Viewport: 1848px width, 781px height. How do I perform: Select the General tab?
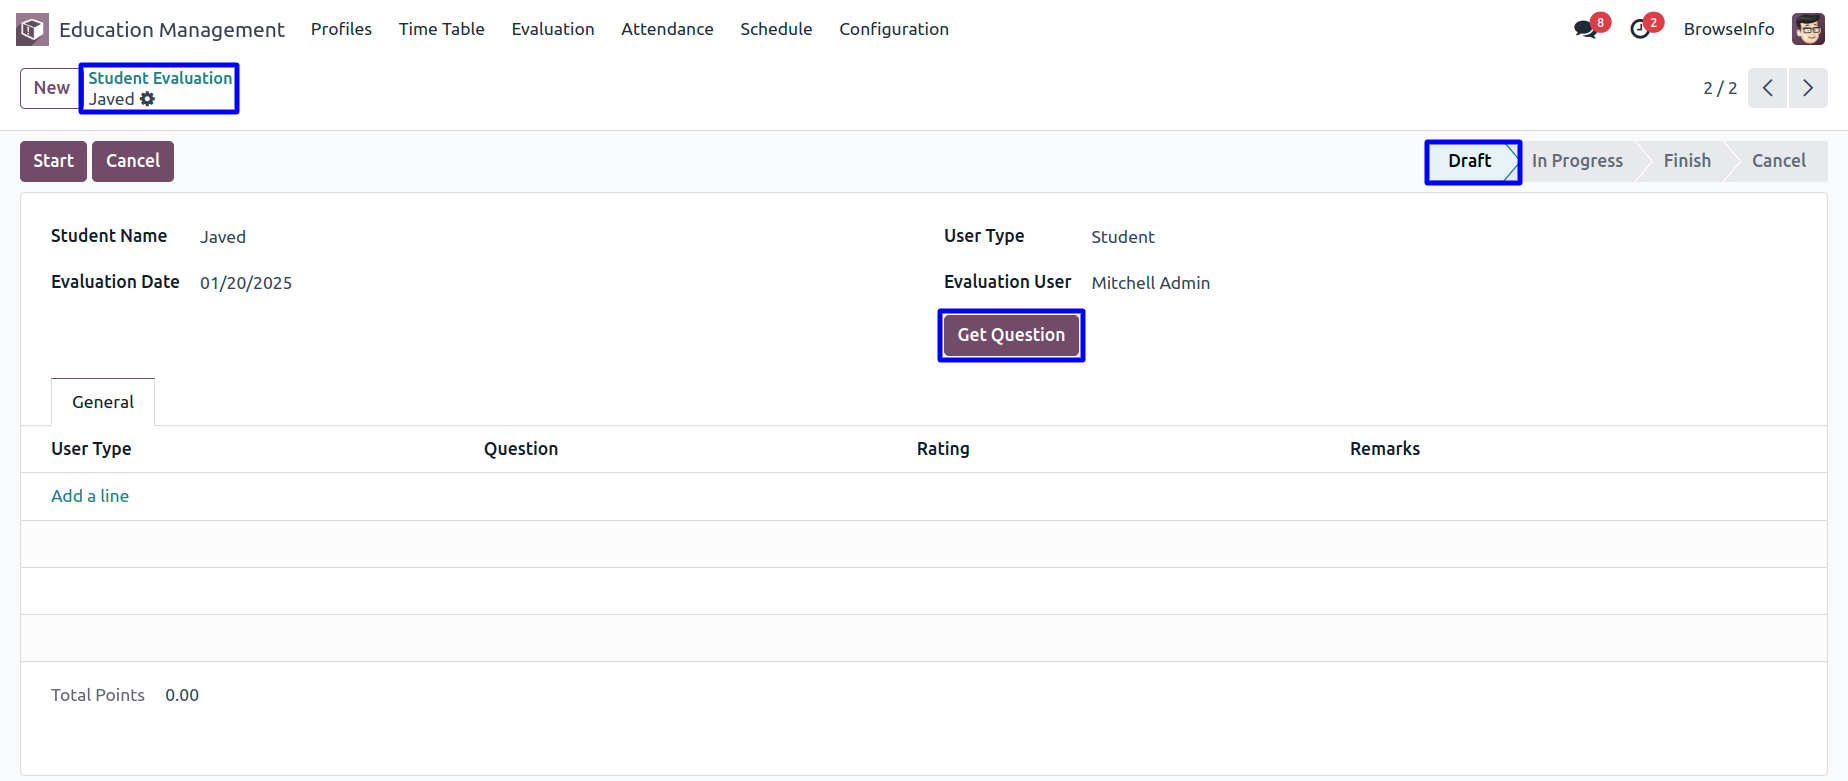(x=103, y=402)
